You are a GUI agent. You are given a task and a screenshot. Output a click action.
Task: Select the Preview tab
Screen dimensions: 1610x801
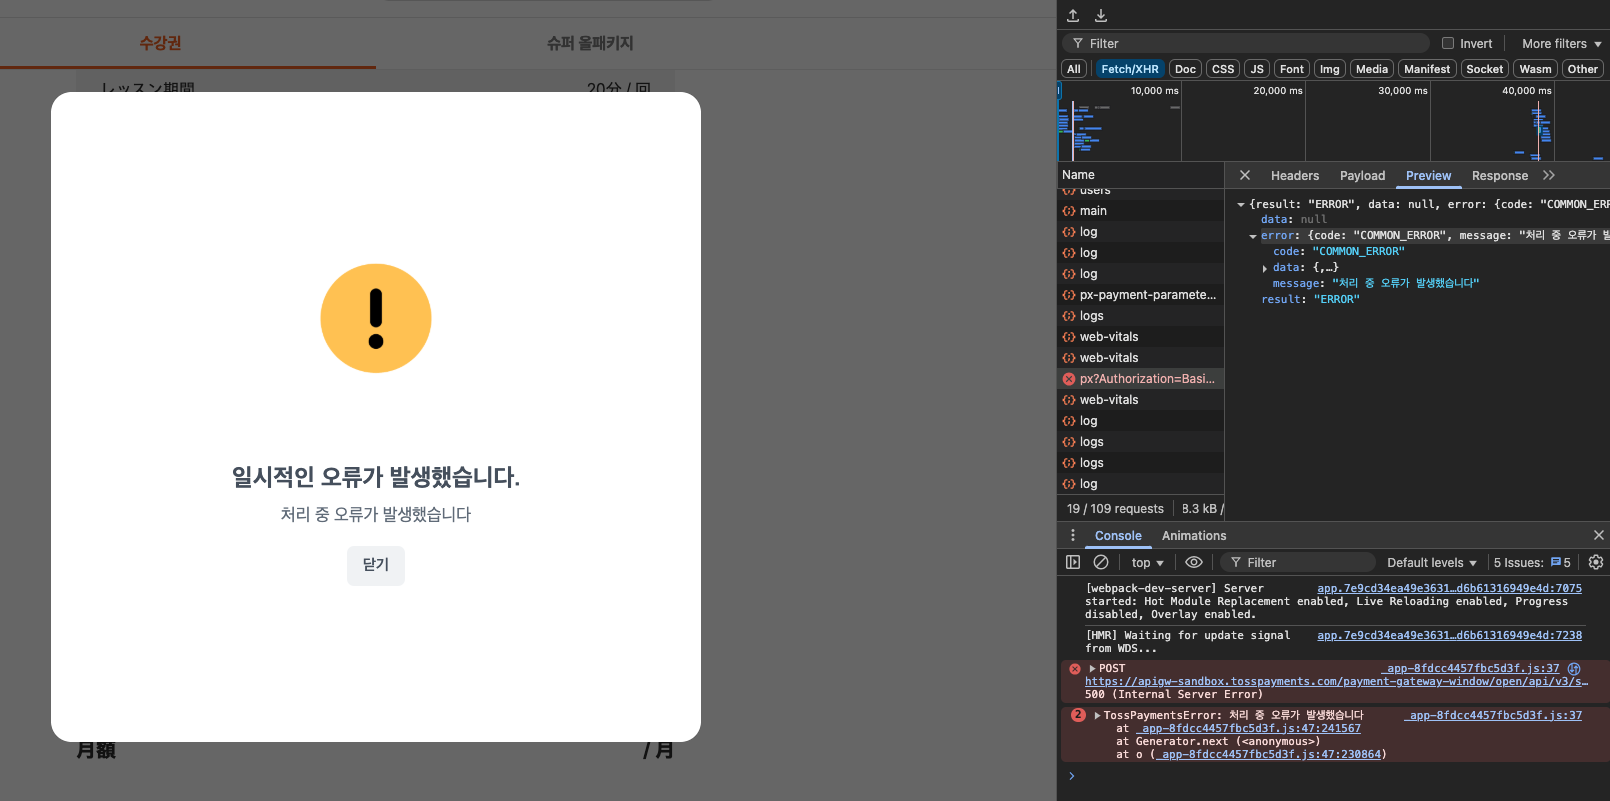[1428, 175]
